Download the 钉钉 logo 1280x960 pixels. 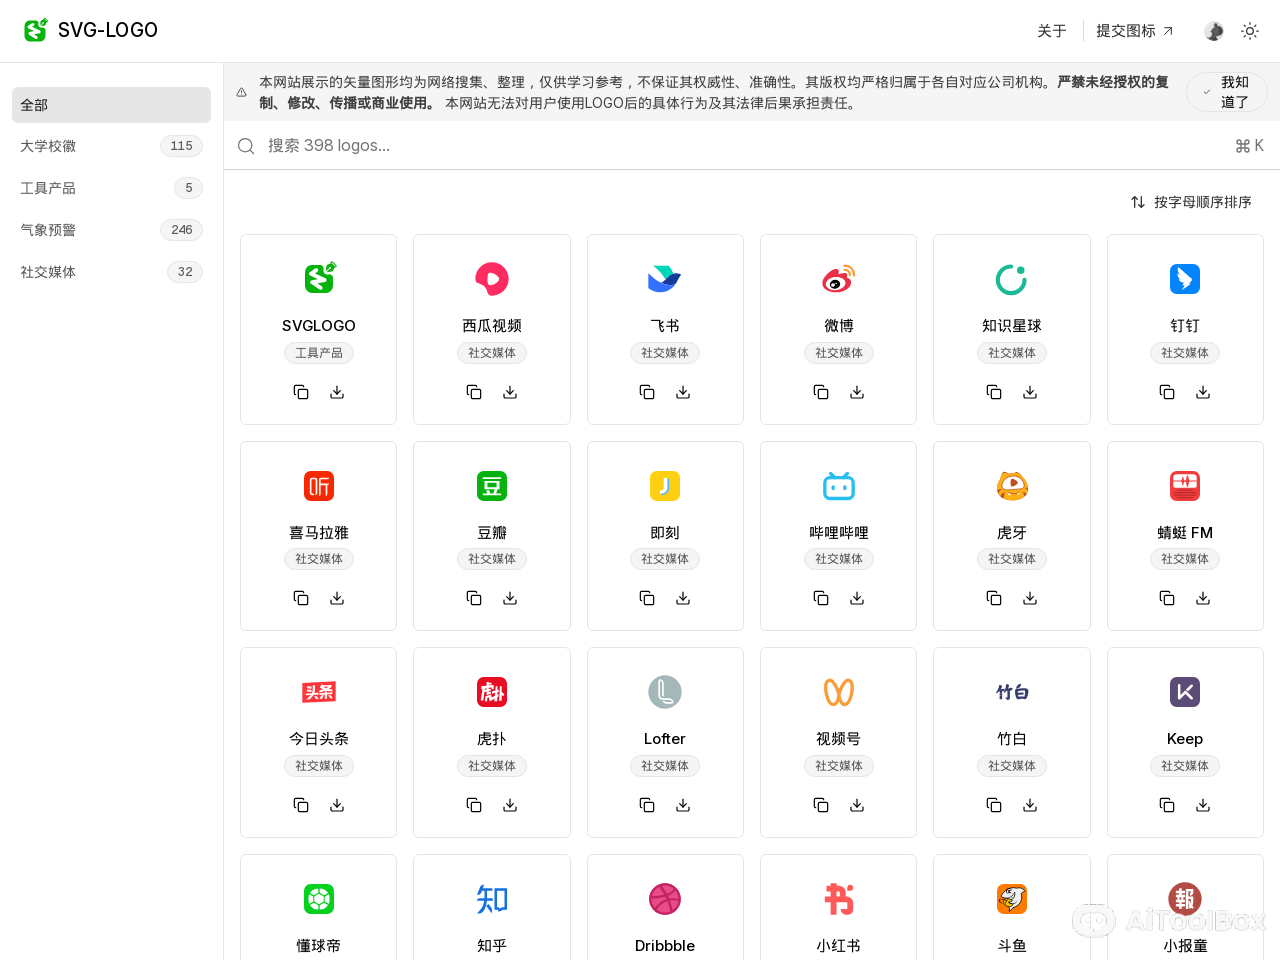pos(1203,392)
